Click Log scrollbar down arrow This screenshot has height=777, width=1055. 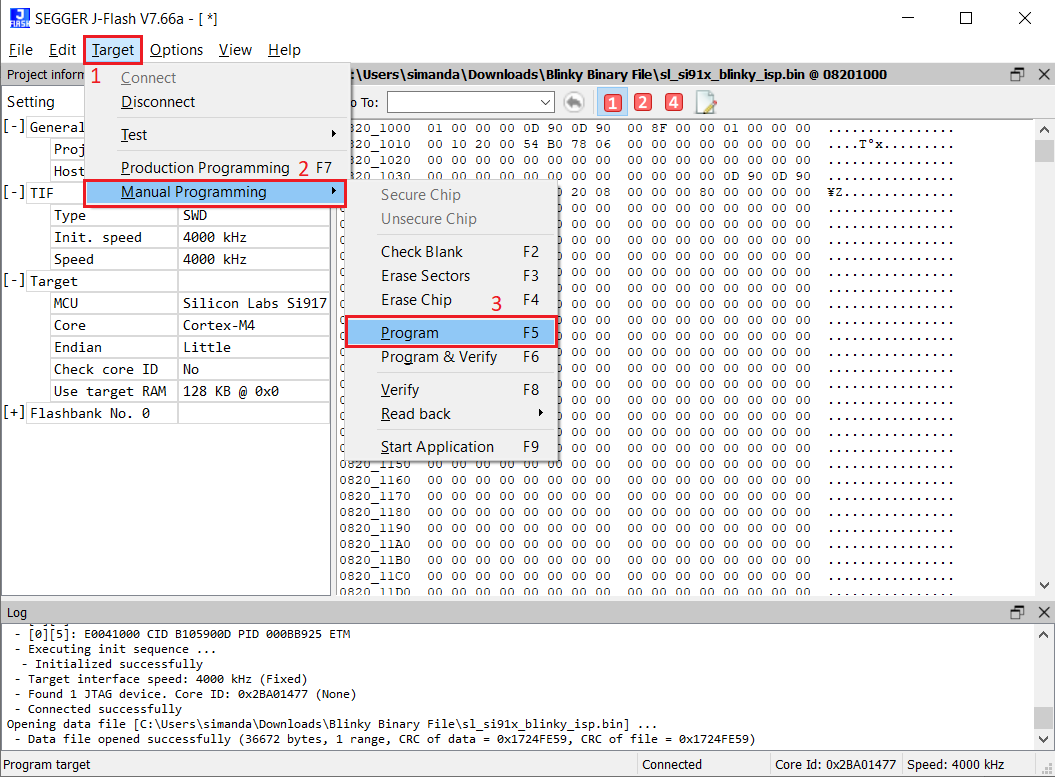tap(1044, 739)
